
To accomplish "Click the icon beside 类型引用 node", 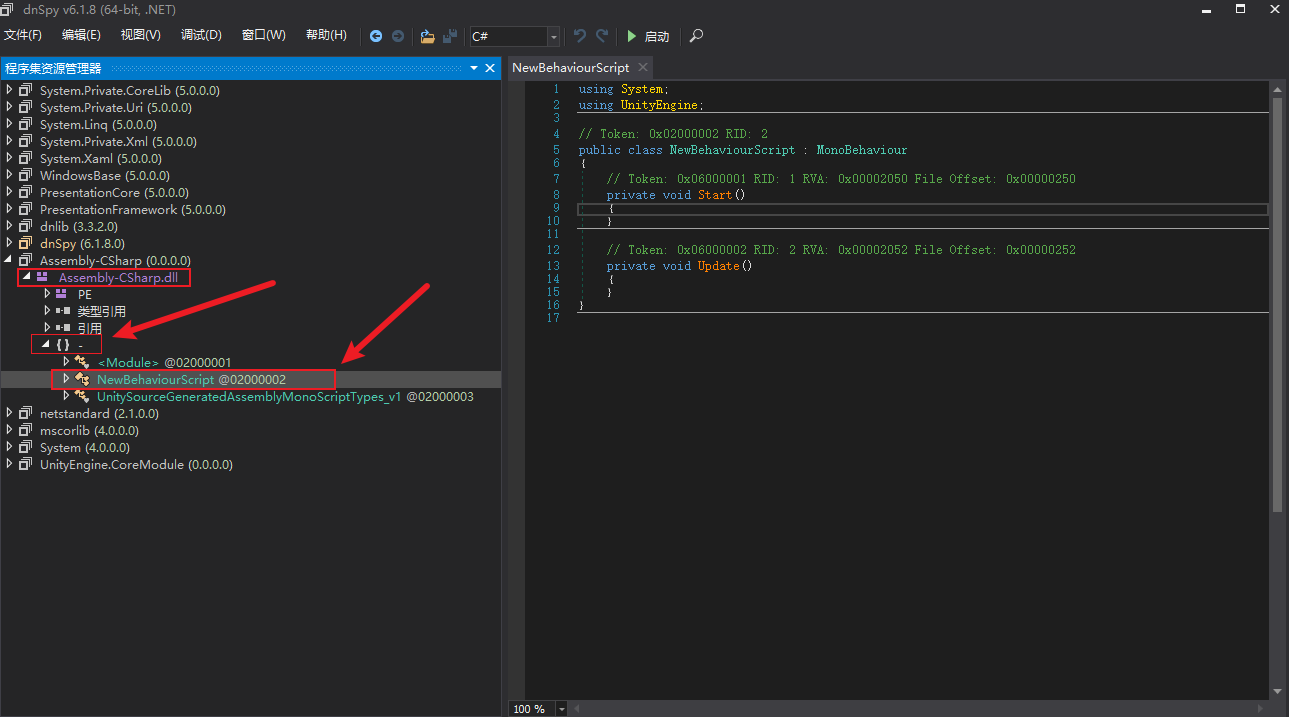I will tap(62, 311).
